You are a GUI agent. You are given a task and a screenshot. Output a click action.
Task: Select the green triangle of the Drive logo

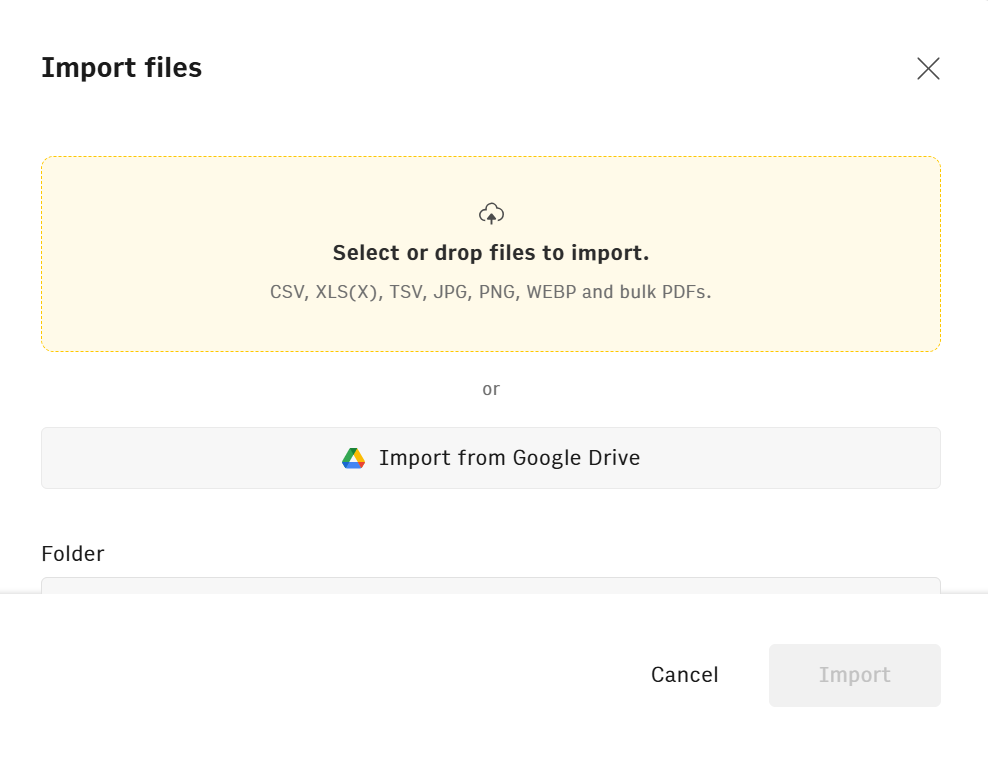pyautogui.click(x=346, y=455)
